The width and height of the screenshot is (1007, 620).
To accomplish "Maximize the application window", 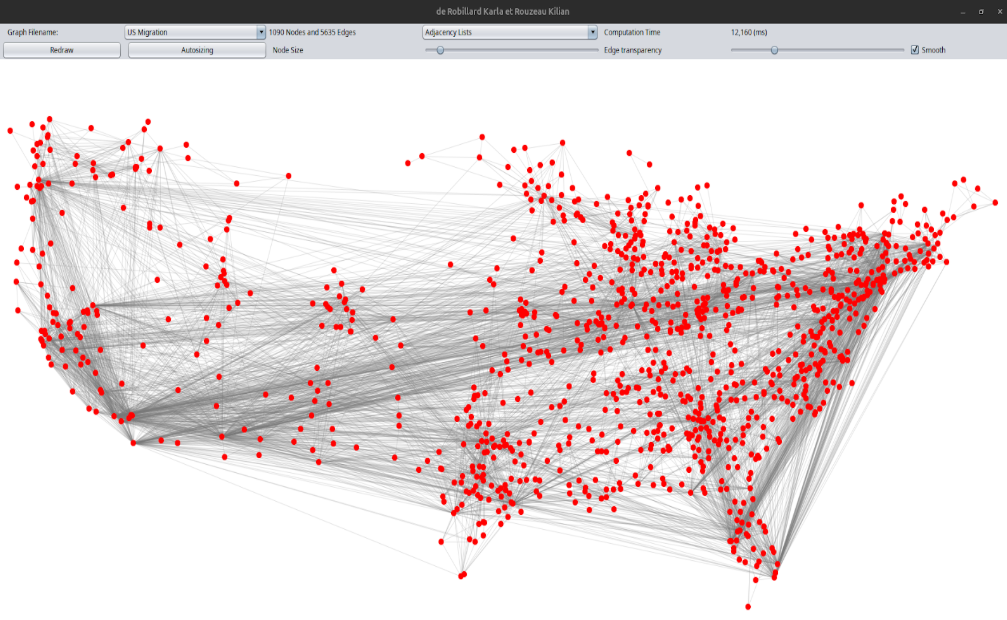I will [x=979, y=11].
